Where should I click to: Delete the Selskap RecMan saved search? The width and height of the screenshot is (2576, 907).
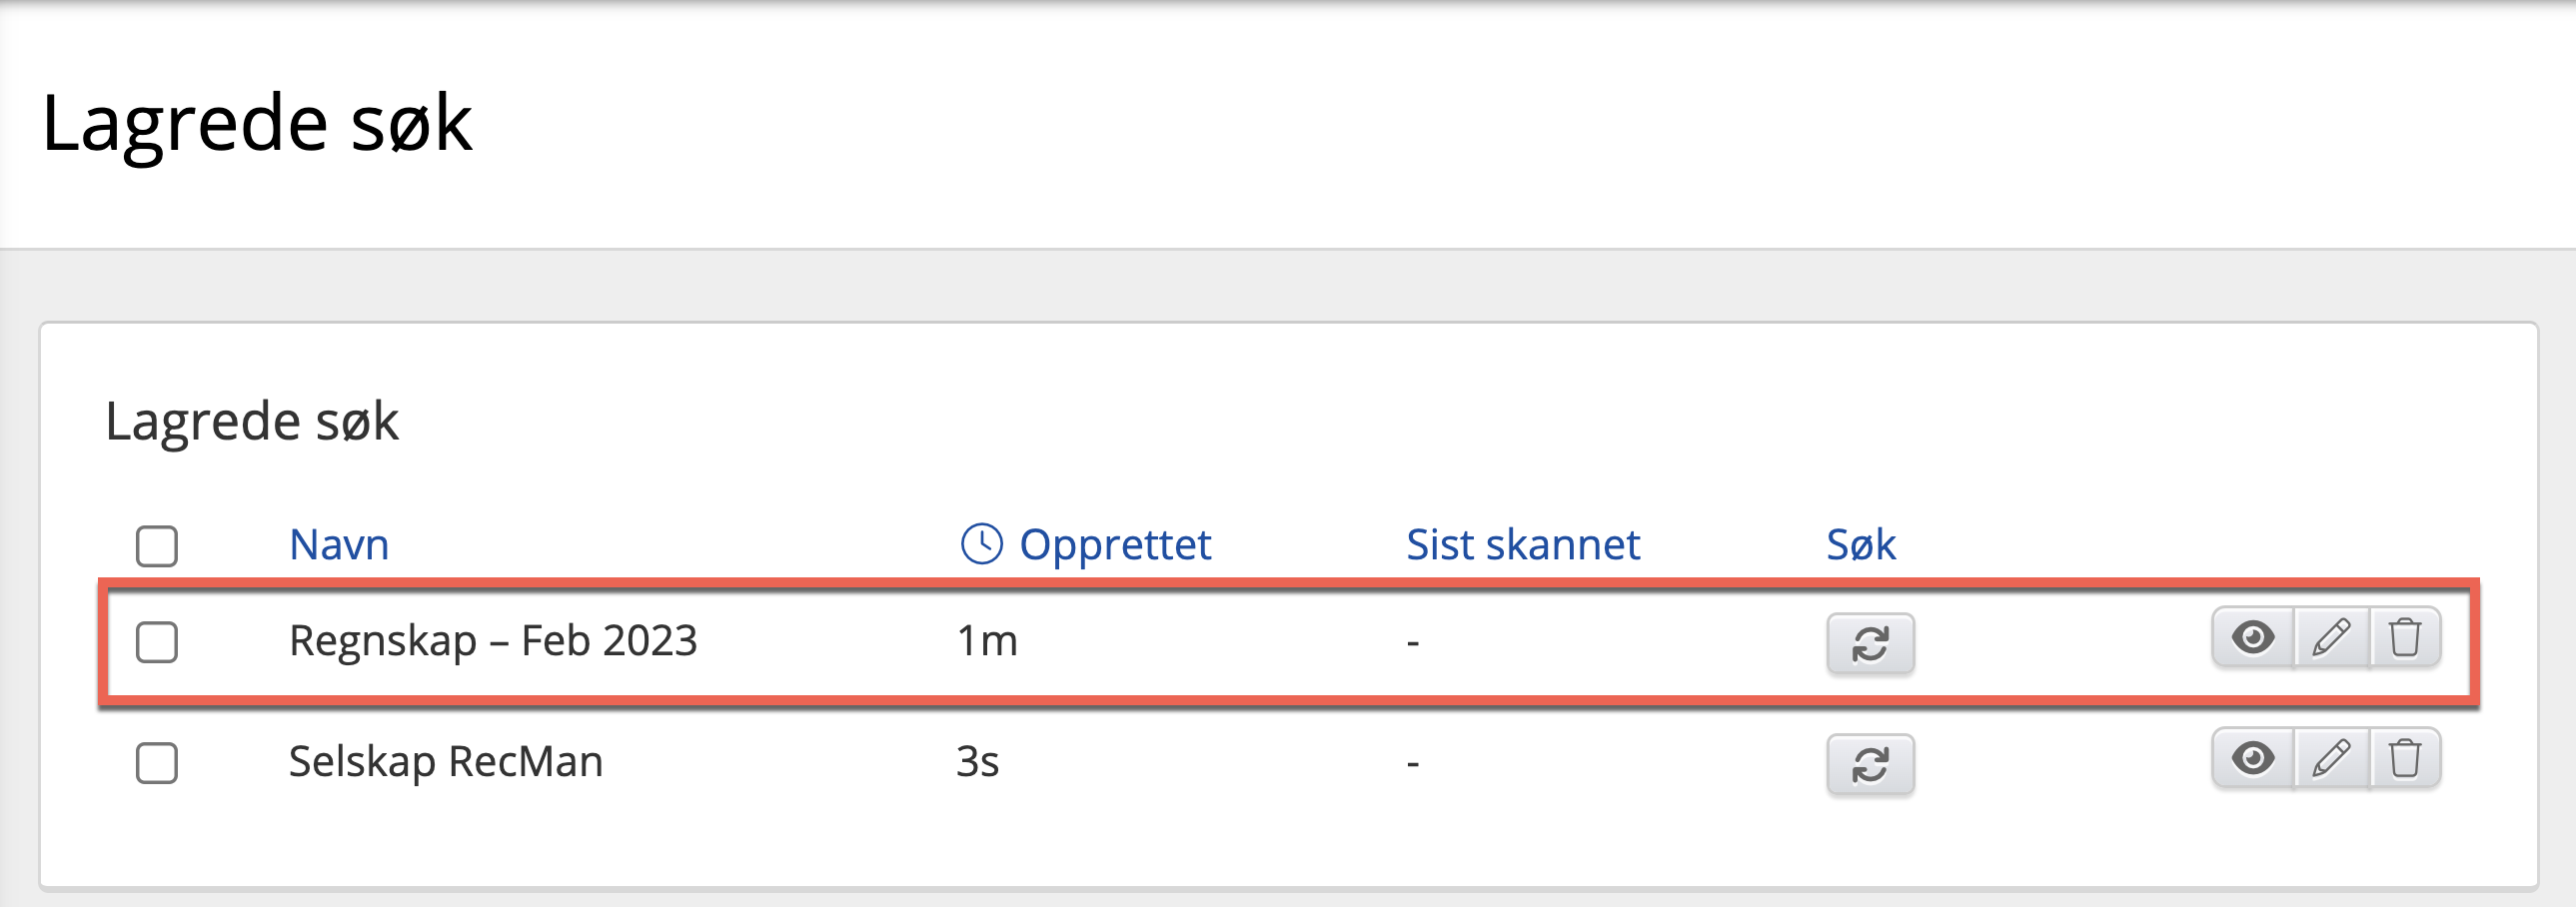[x=2405, y=758]
